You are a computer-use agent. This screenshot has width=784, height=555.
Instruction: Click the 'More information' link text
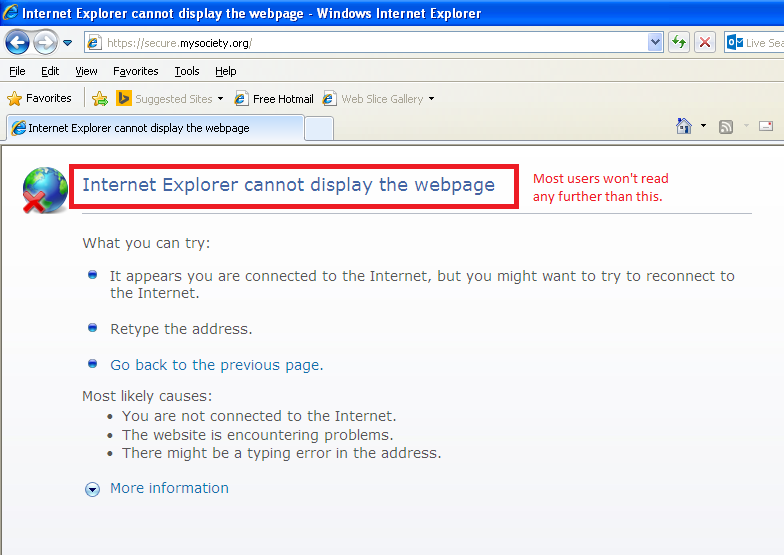(170, 488)
